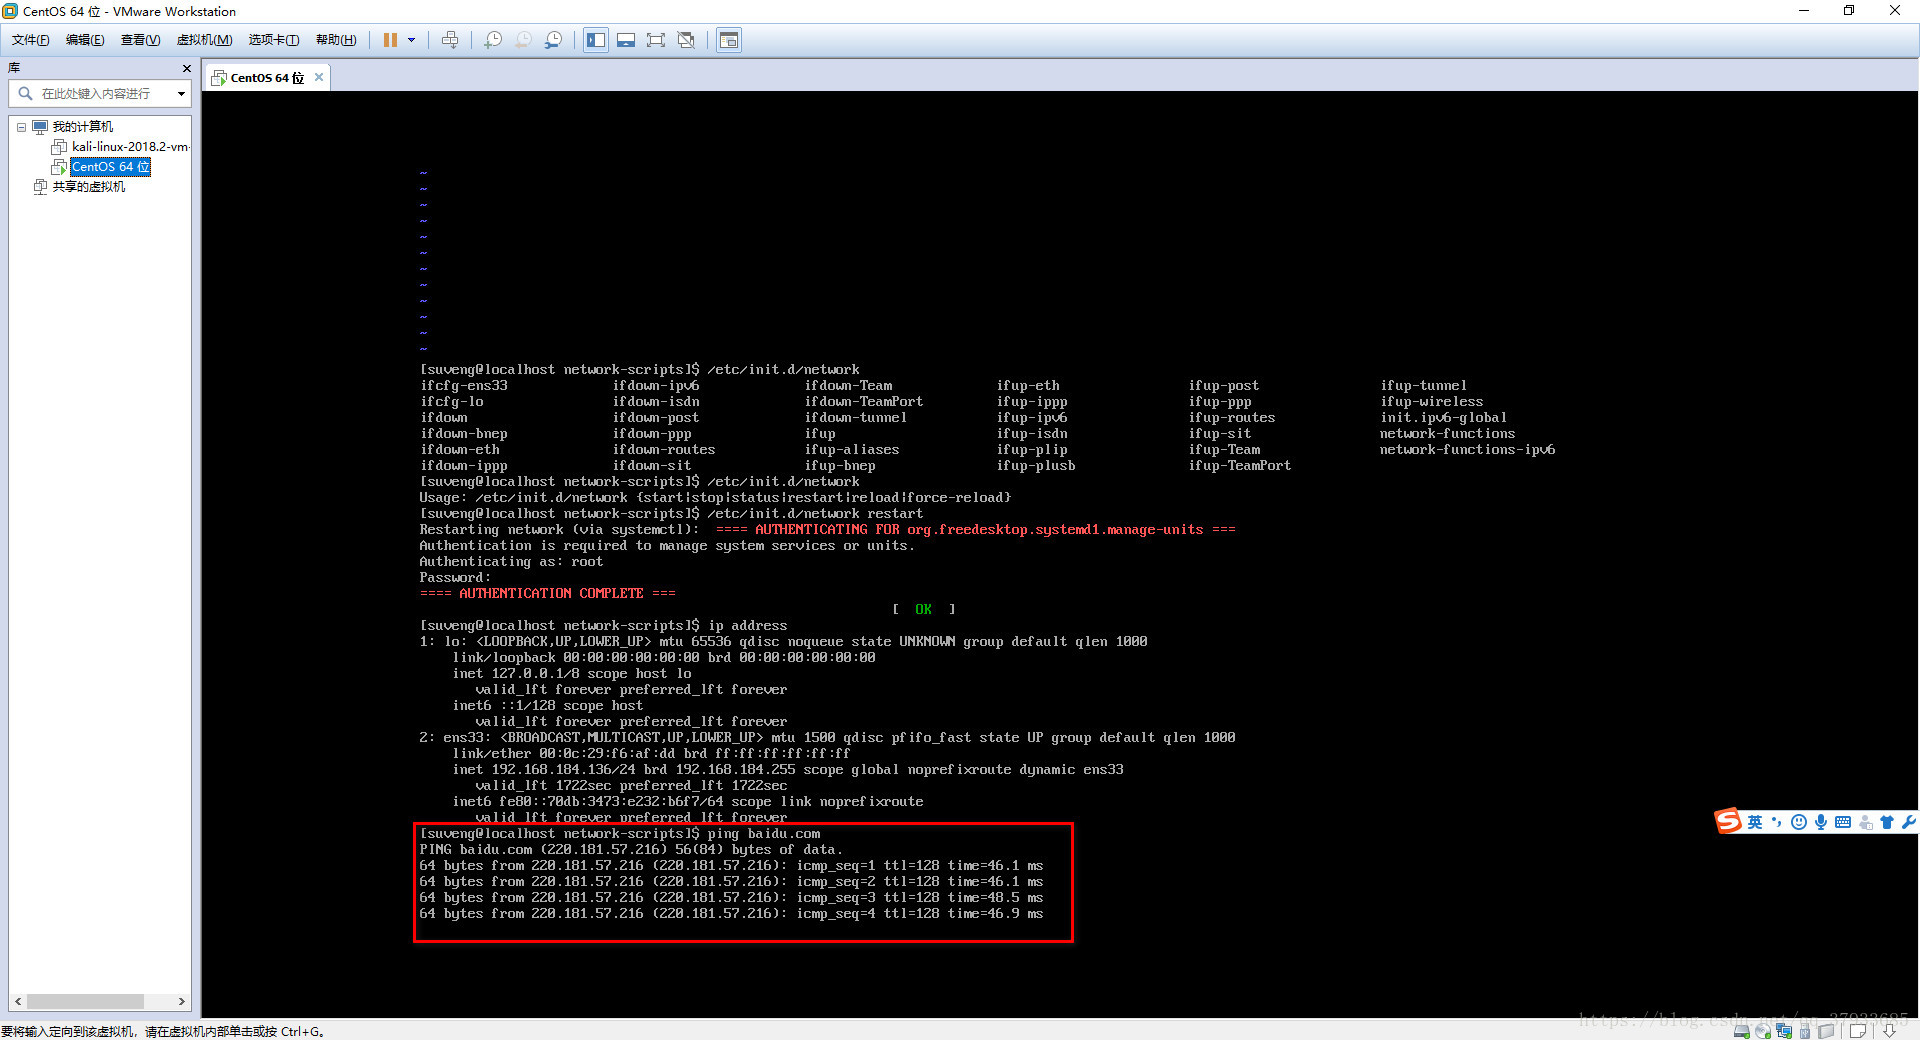Viewport: 1920px width, 1040px height.
Task: Close the 库 library panel
Action: pyautogui.click(x=186, y=68)
